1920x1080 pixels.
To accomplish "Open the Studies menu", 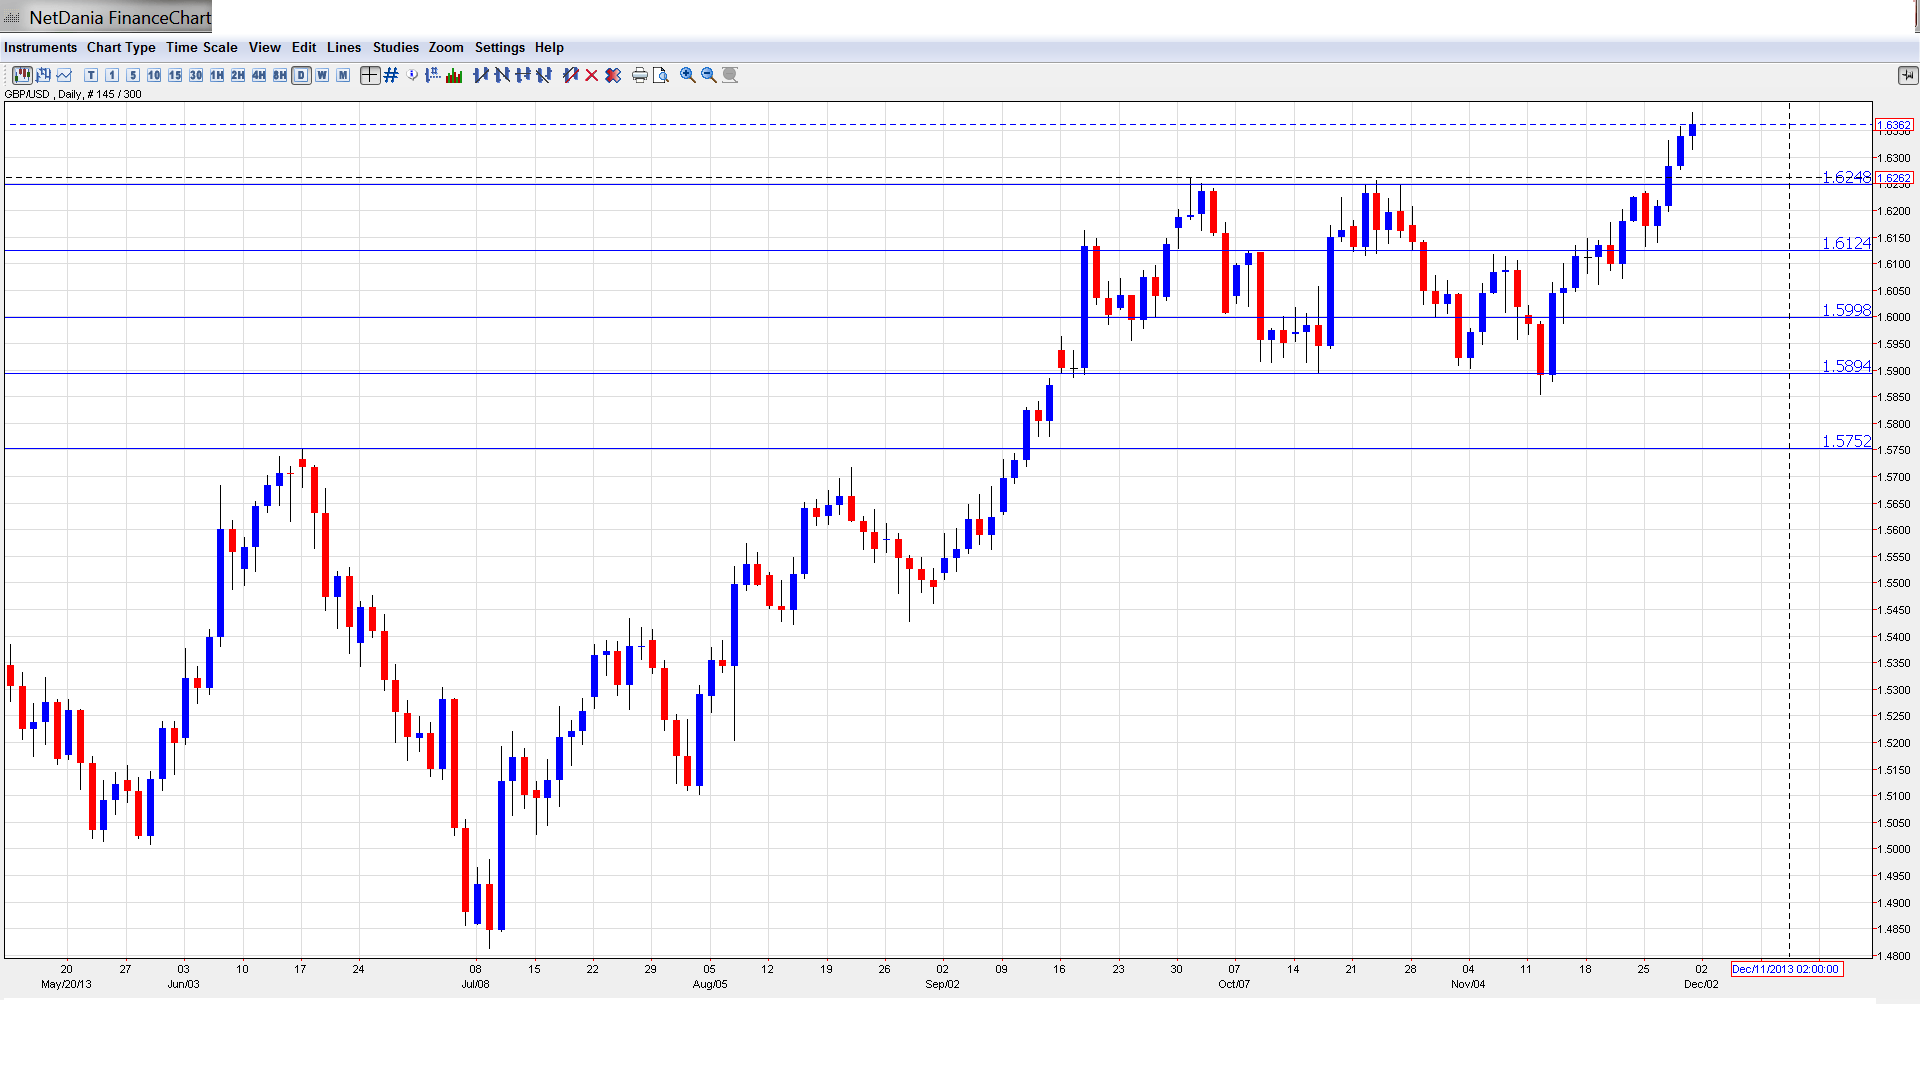I will coord(395,47).
